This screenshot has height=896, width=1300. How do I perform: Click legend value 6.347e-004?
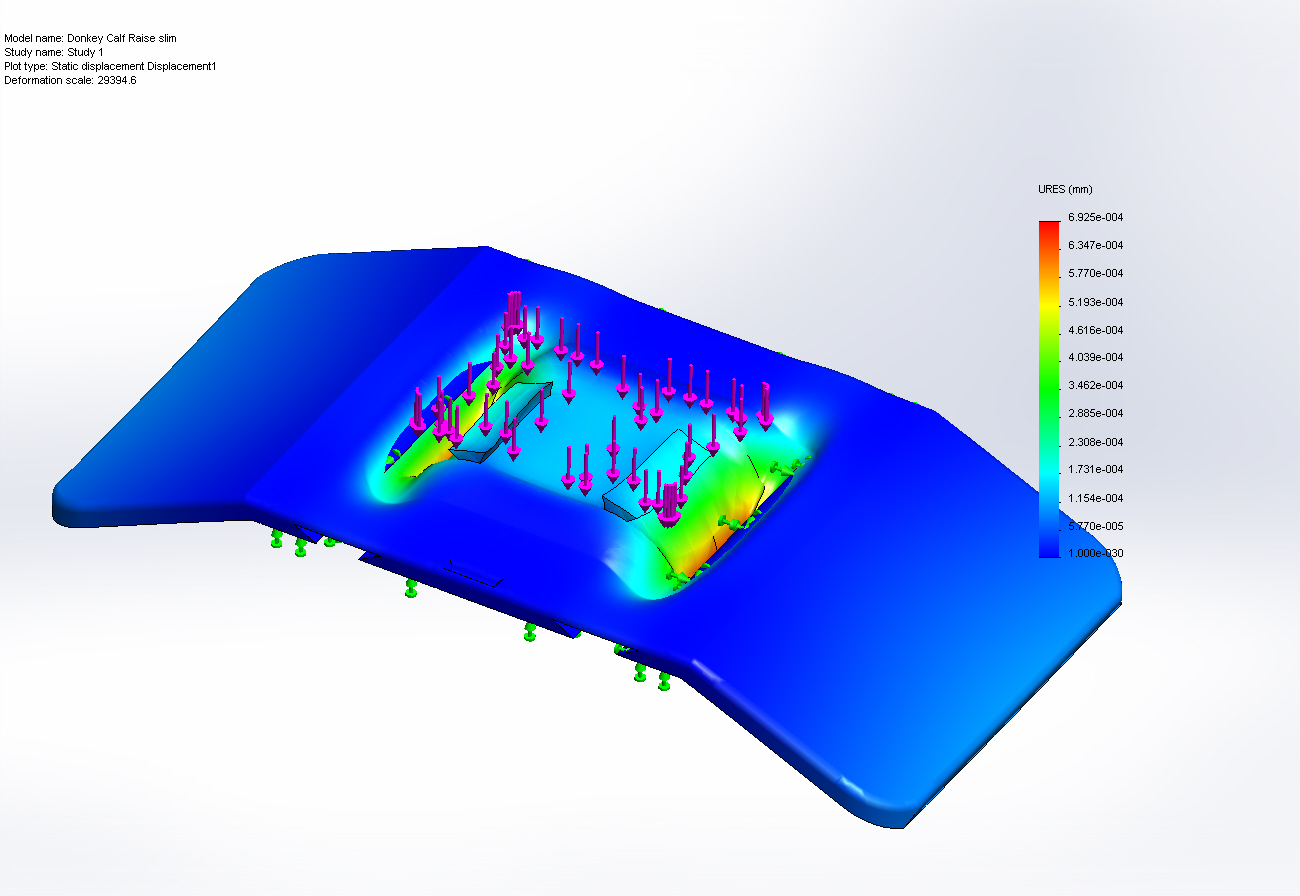click(x=1095, y=245)
